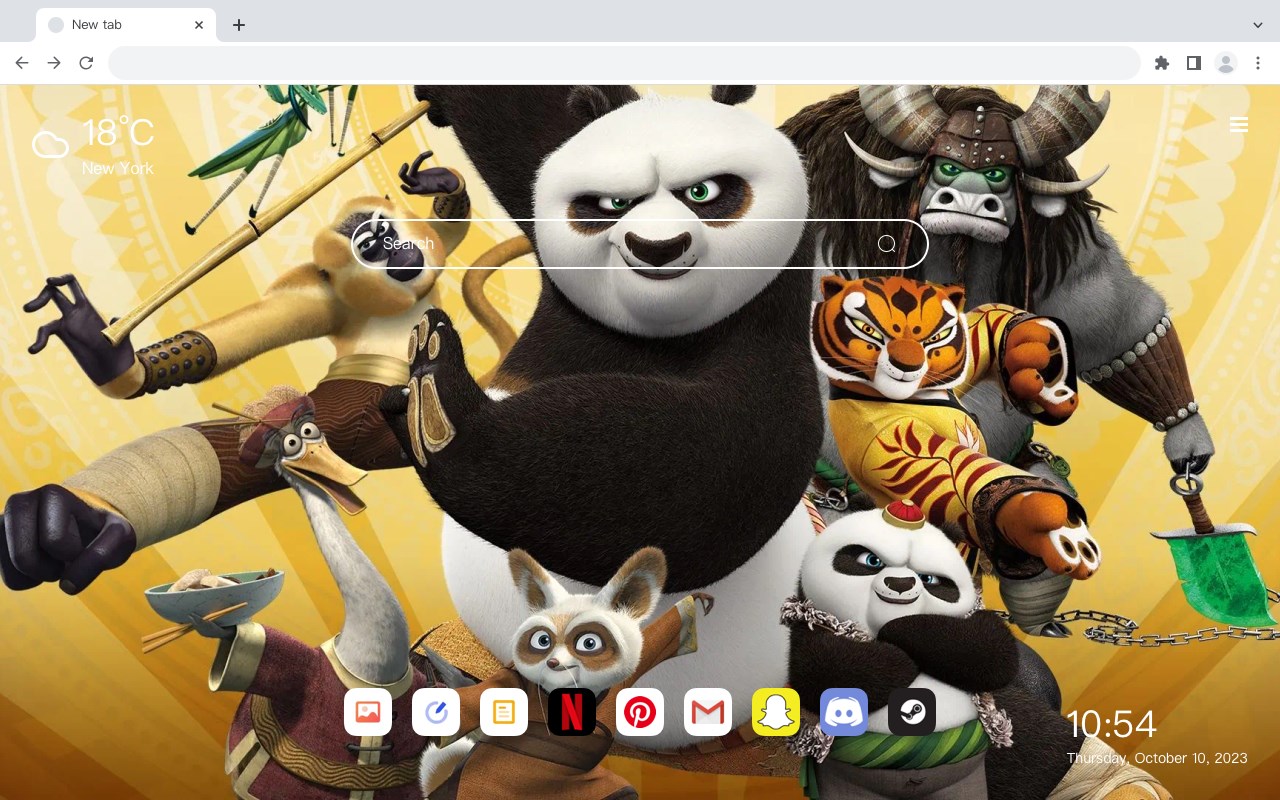This screenshot has width=1280, height=800.
Task: Open the Chrome three-dot menu
Action: [x=1258, y=63]
